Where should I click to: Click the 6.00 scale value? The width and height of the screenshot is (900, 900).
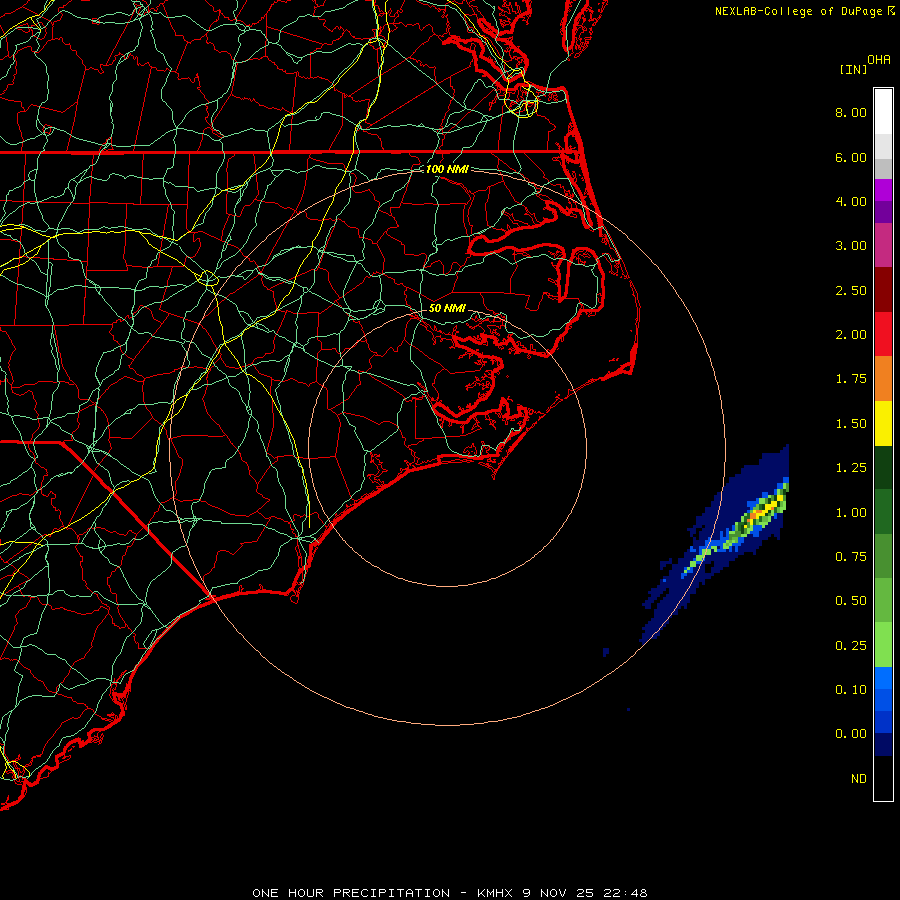[x=851, y=157]
